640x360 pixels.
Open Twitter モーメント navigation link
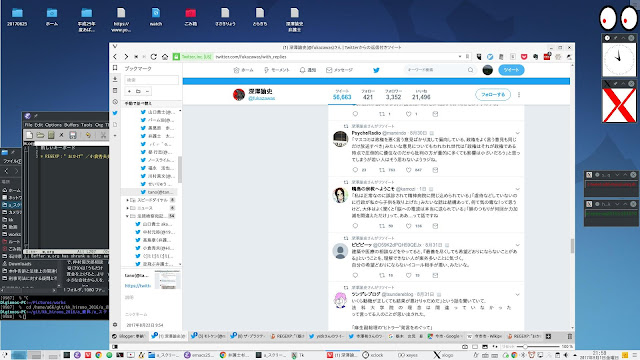click(277, 70)
